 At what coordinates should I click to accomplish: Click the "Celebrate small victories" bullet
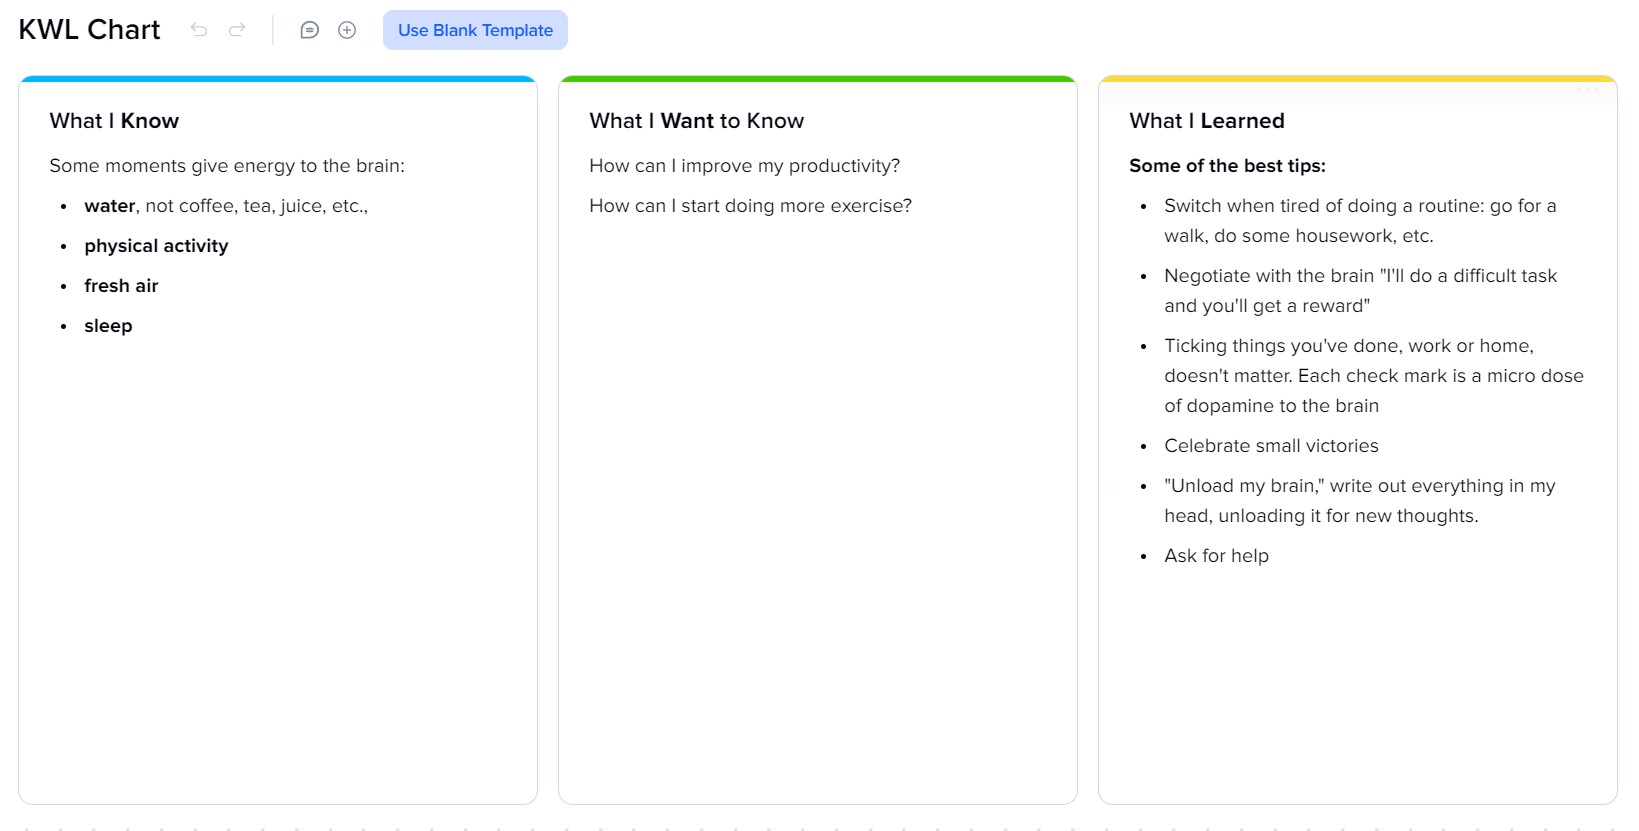[1271, 446]
